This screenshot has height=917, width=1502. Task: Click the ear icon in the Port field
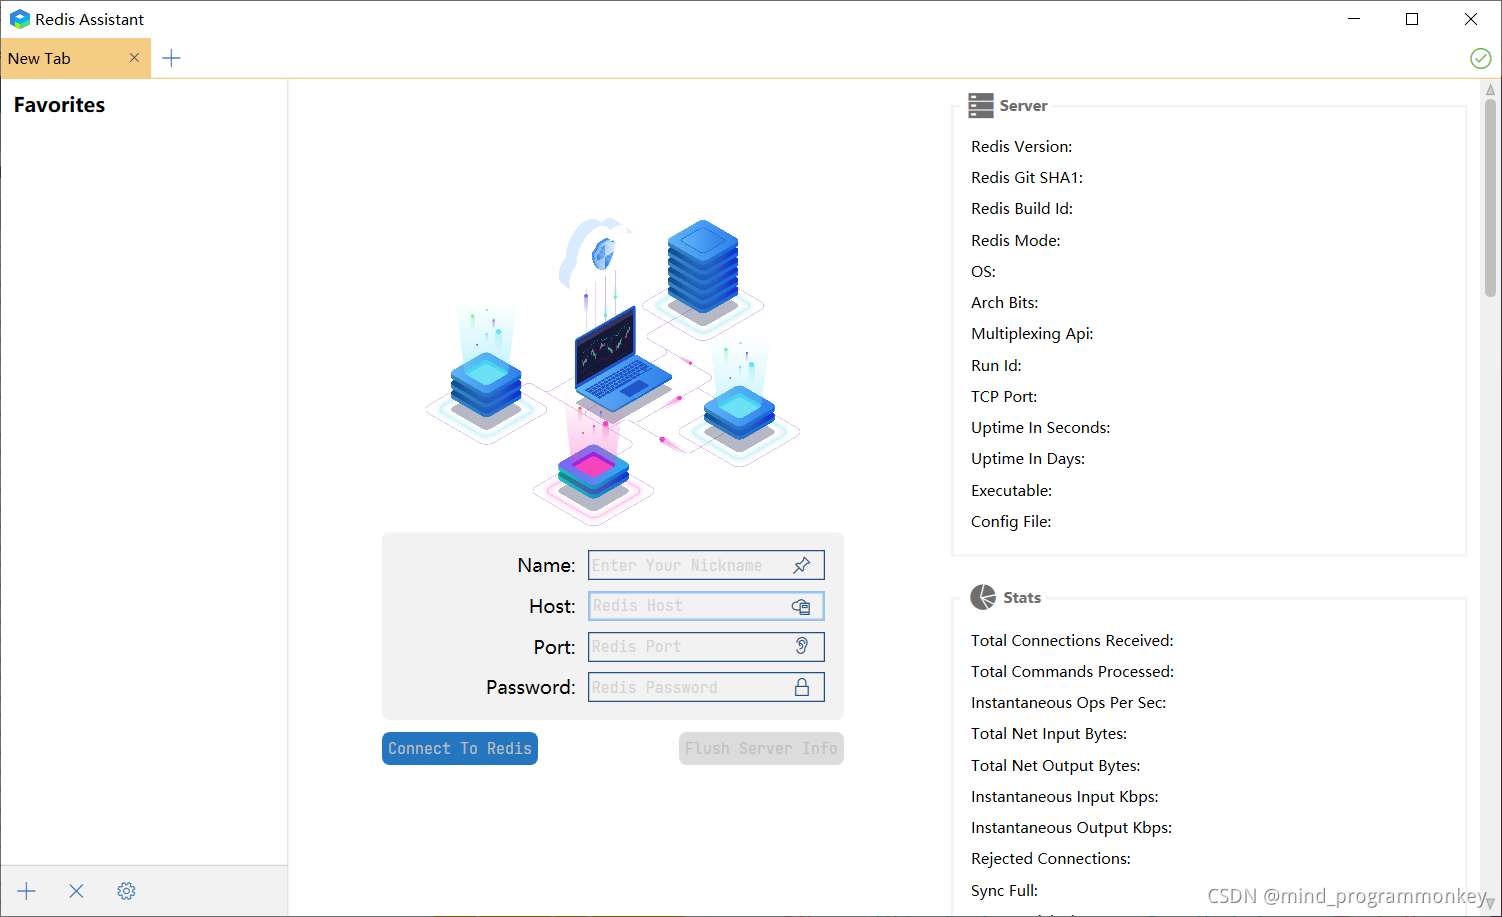click(x=802, y=647)
